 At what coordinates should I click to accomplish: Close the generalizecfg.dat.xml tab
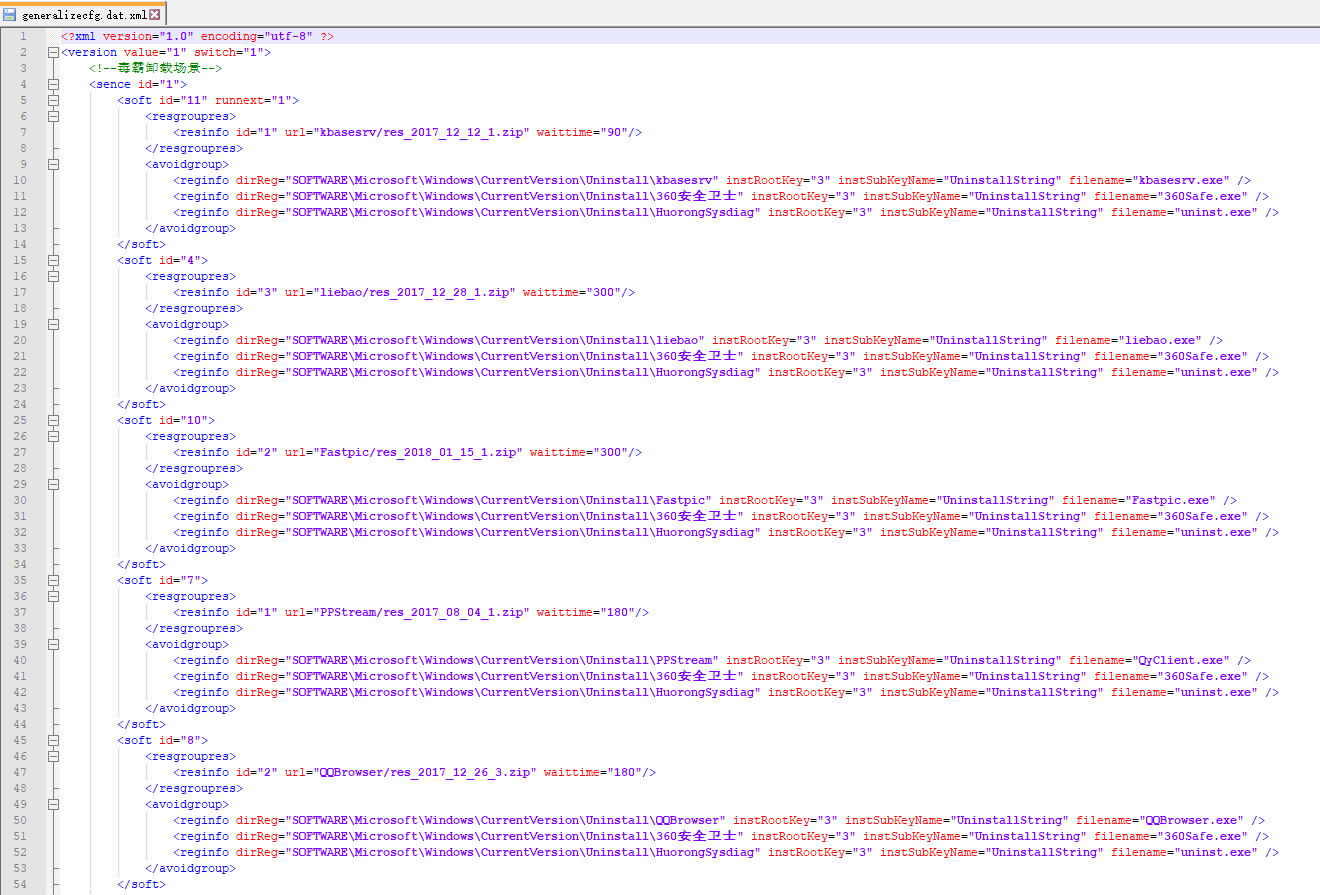tap(155, 15)
